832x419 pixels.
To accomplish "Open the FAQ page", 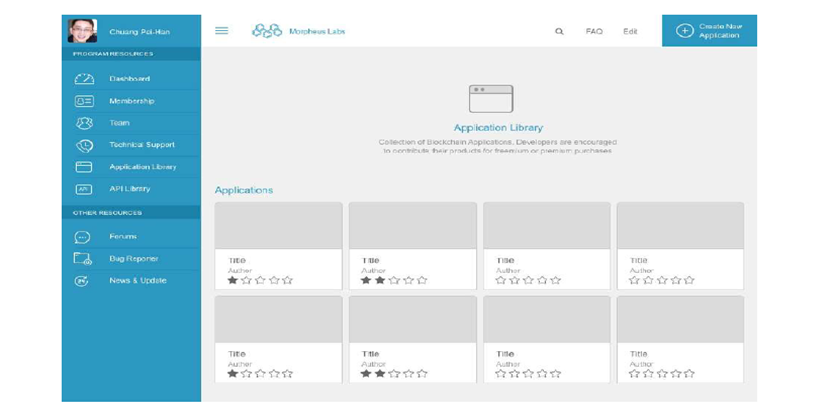I will click(594, 31).
